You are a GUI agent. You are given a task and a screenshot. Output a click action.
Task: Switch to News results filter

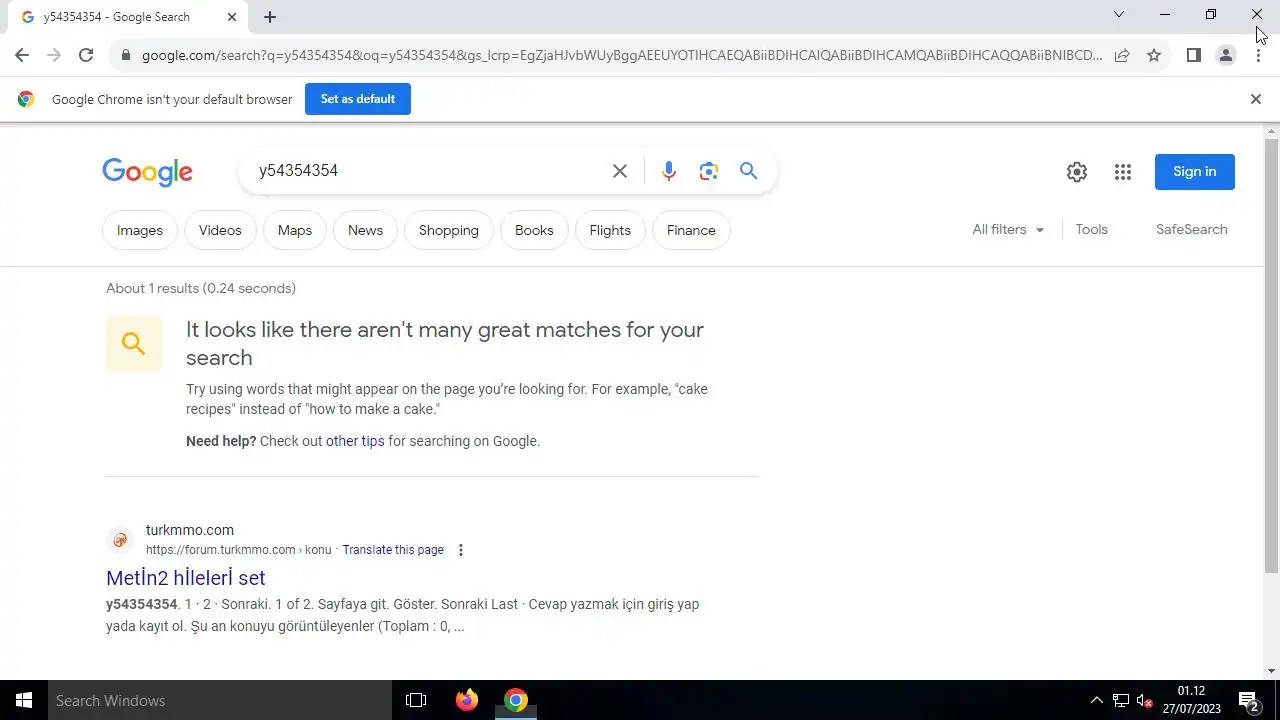pyautogui.click(x=365, y=230)
